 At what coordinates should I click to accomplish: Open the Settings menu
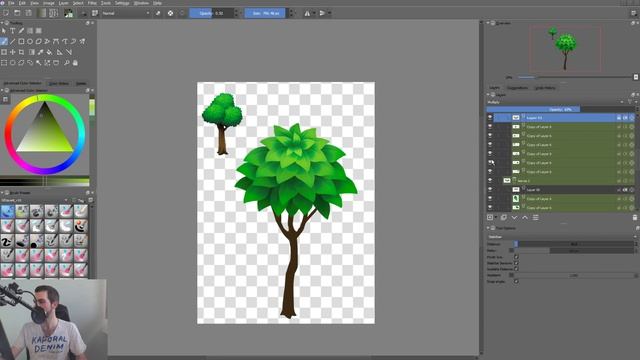tap(122, 3)
